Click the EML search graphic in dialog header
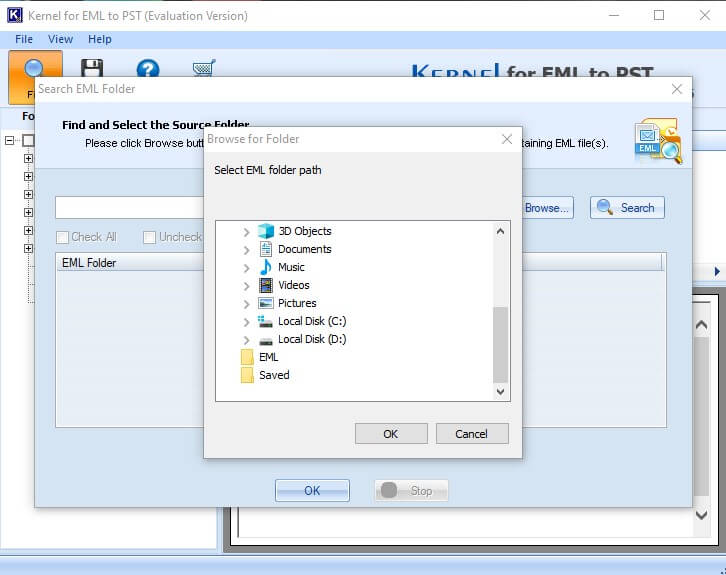 [658, 141]
